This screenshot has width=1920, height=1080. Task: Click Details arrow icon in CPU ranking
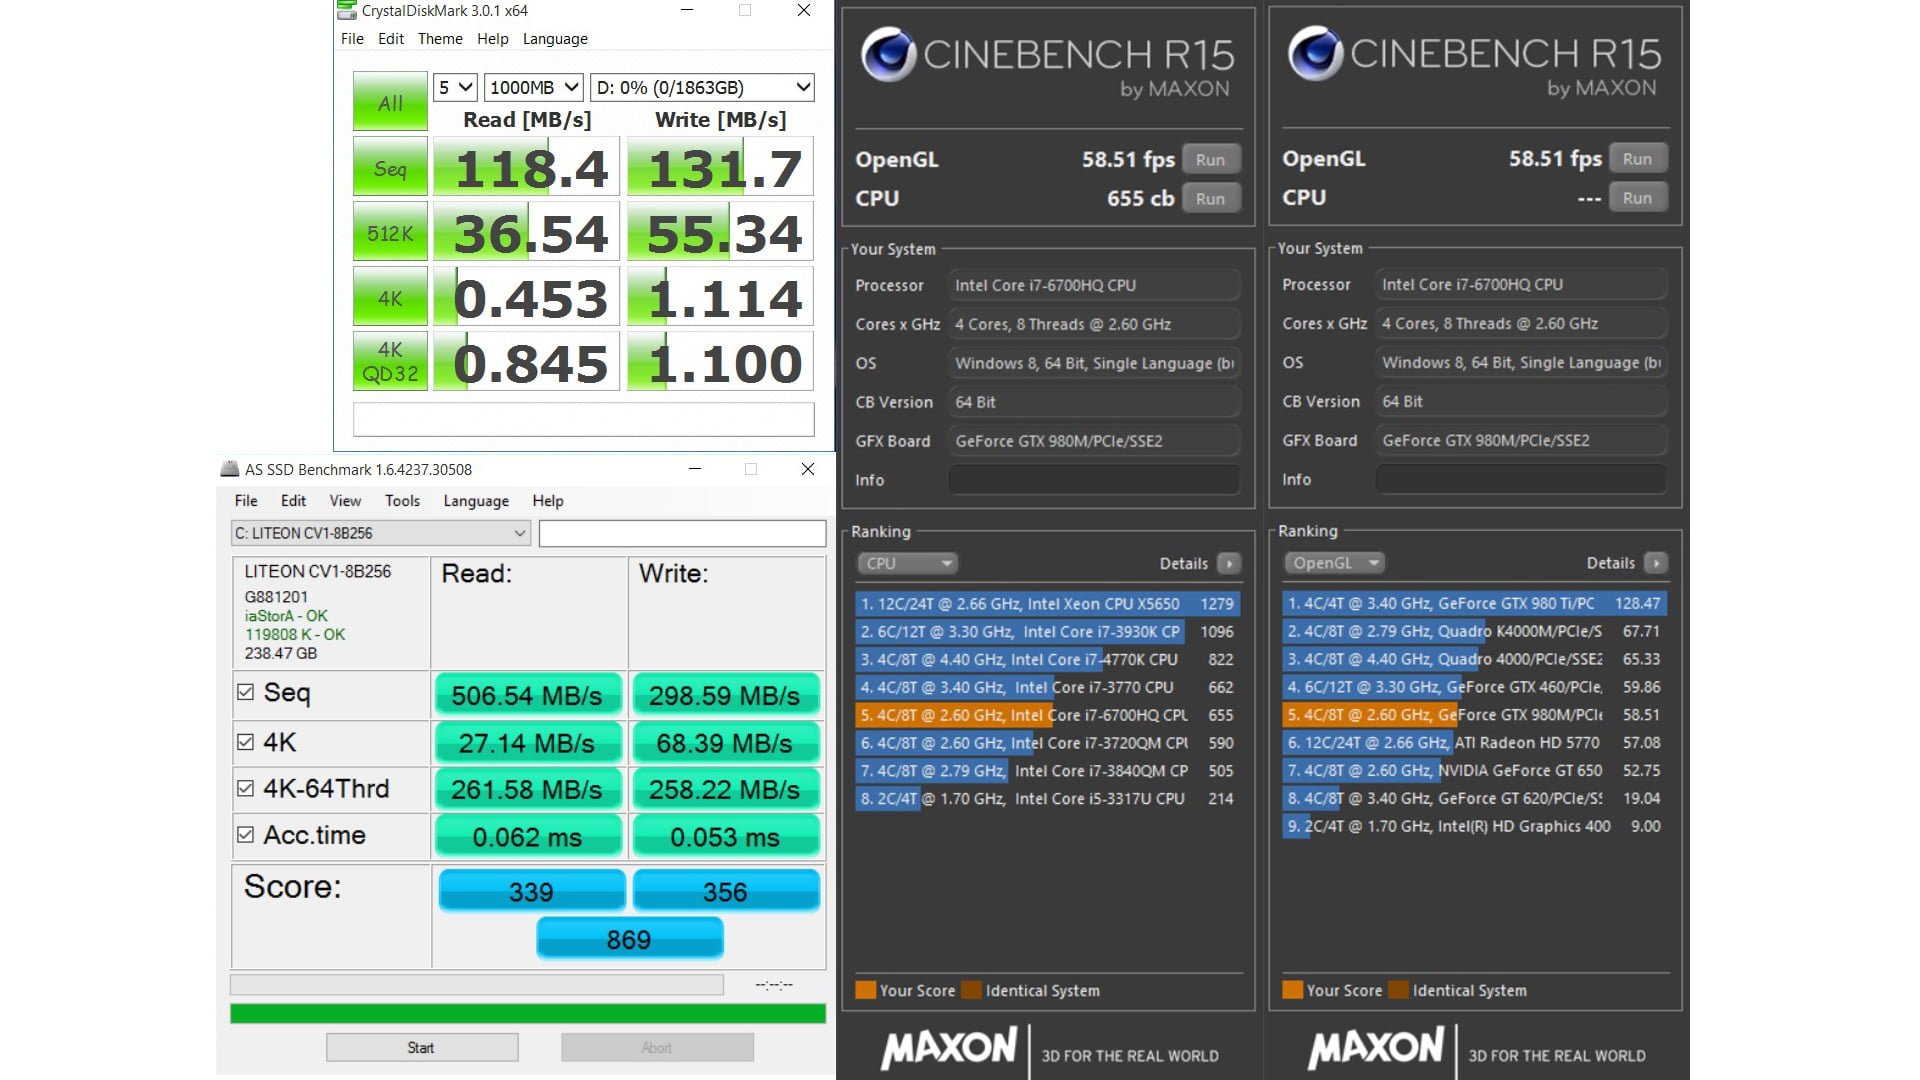(x=1229, y=564)
